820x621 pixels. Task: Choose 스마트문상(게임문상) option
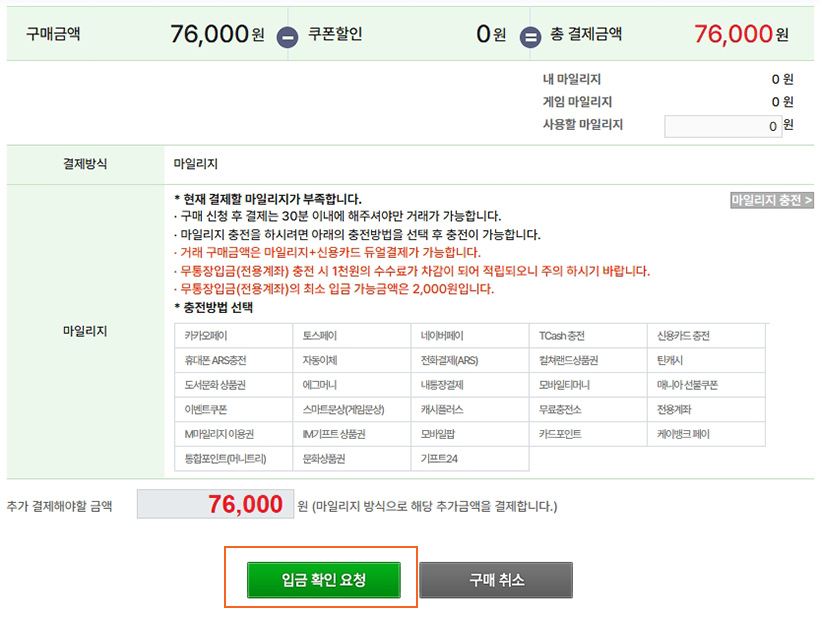point(343,409)
